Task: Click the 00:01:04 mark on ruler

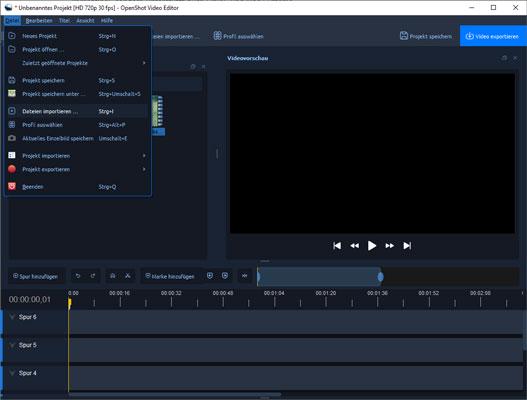Action: click(x=274, y=293)
